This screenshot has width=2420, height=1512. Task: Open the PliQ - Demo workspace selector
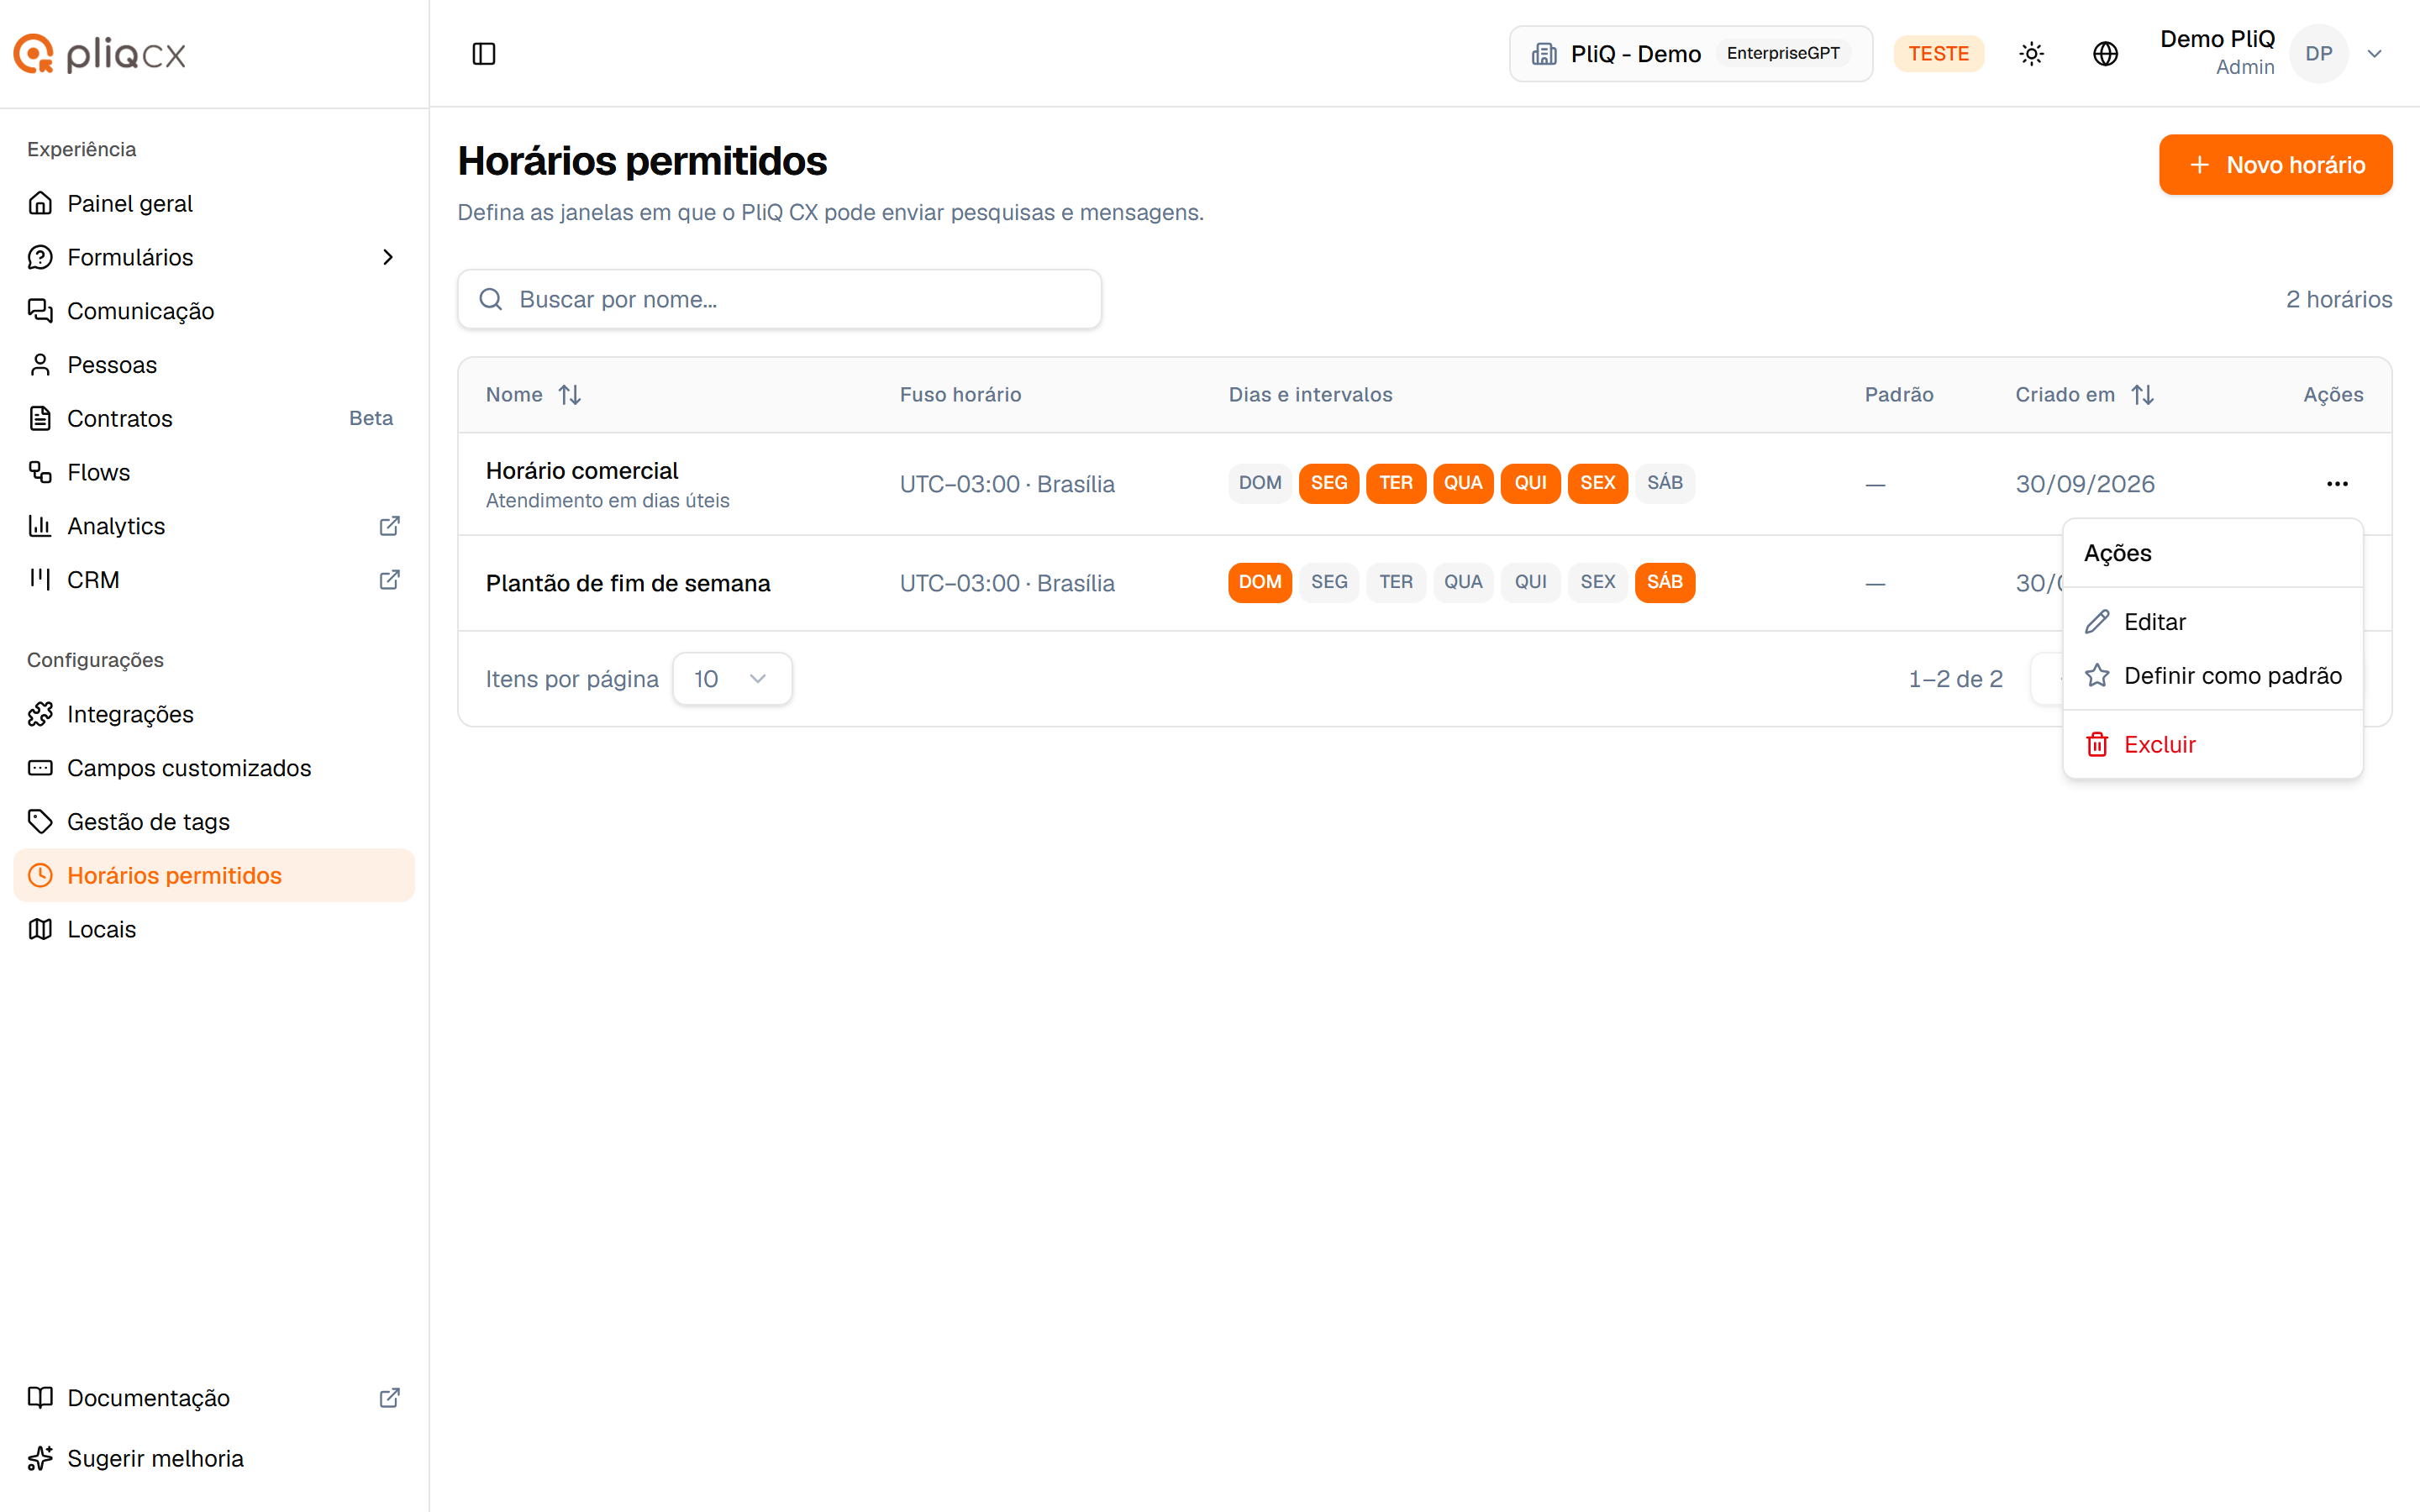pyautogui.click(x=1690, y=53)
